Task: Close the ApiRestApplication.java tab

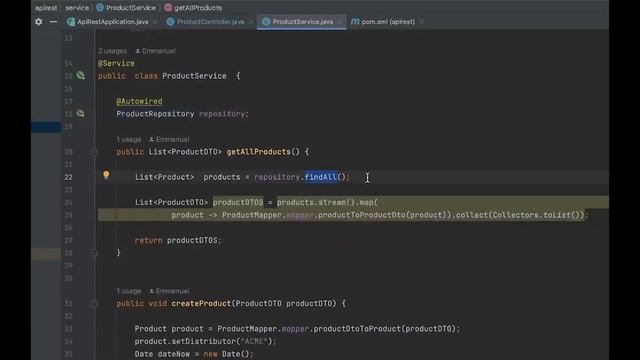Action: [155, 22]
